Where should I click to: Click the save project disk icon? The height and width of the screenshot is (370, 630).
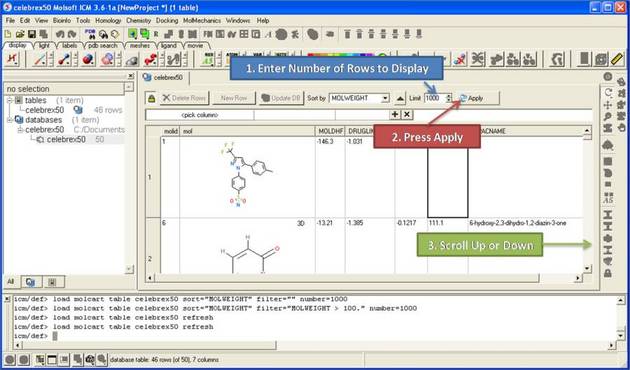32,34
